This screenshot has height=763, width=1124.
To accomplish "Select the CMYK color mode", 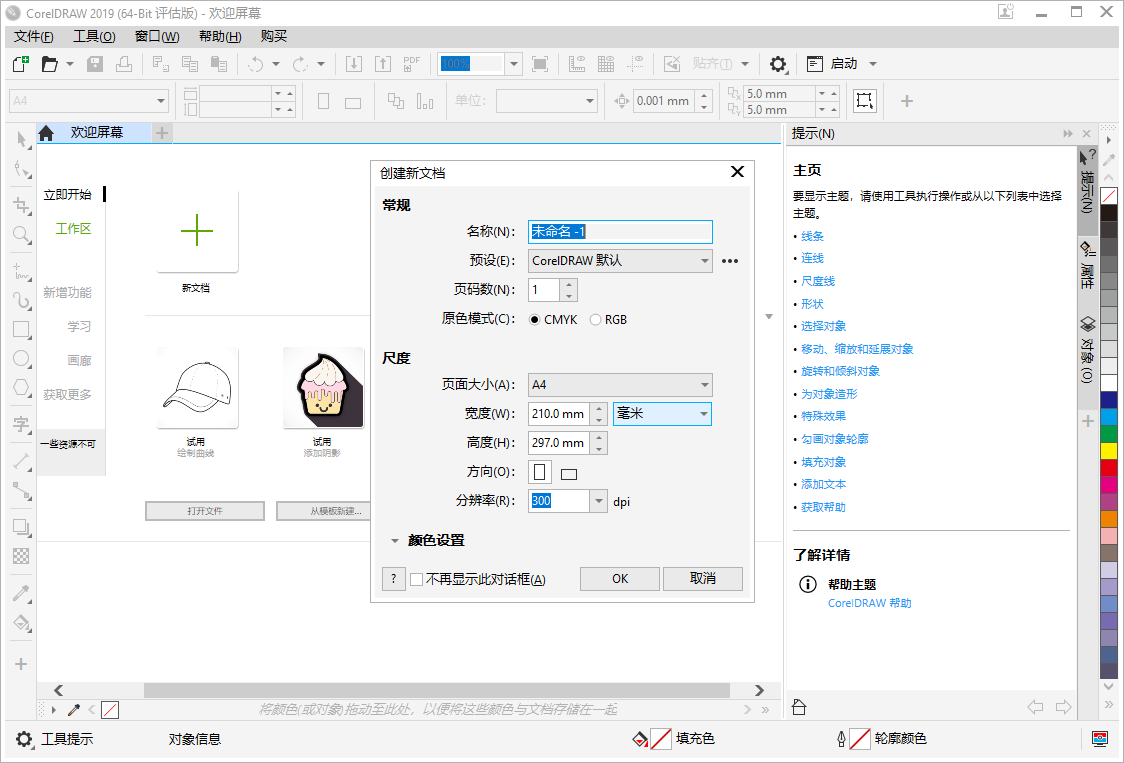I will [535, 320].
